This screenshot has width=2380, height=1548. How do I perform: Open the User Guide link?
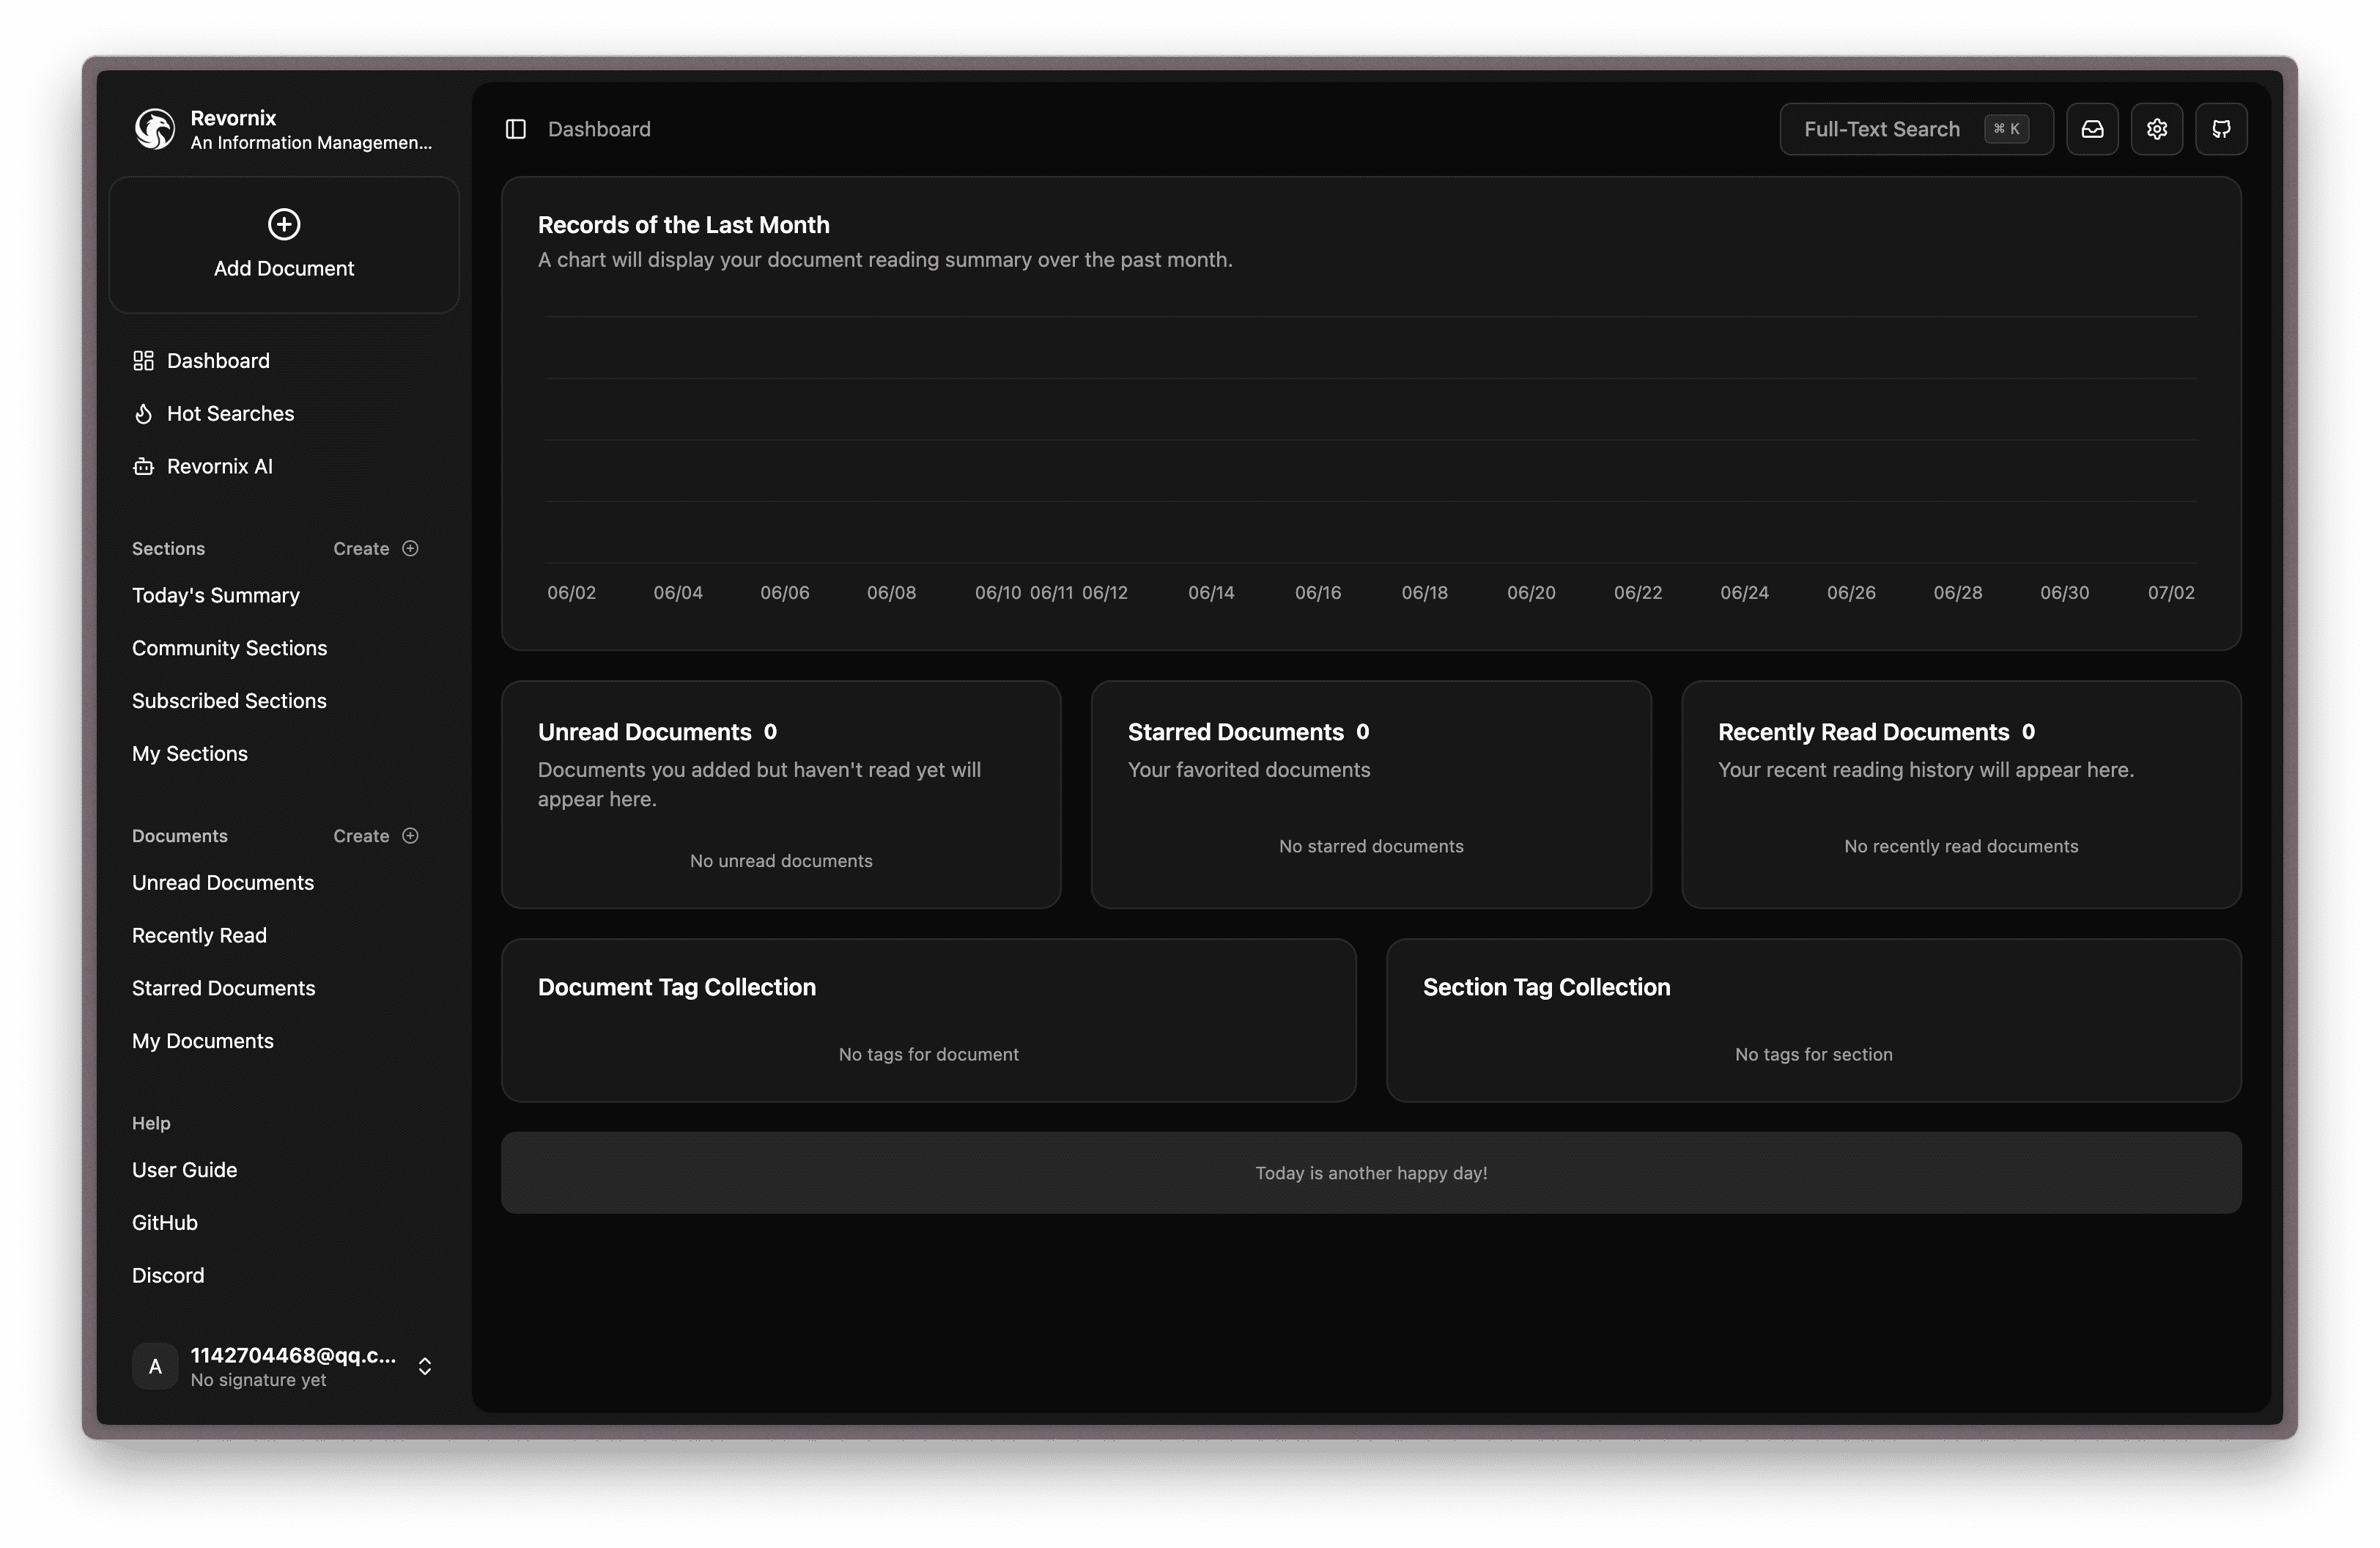[x=184, y=1170]
